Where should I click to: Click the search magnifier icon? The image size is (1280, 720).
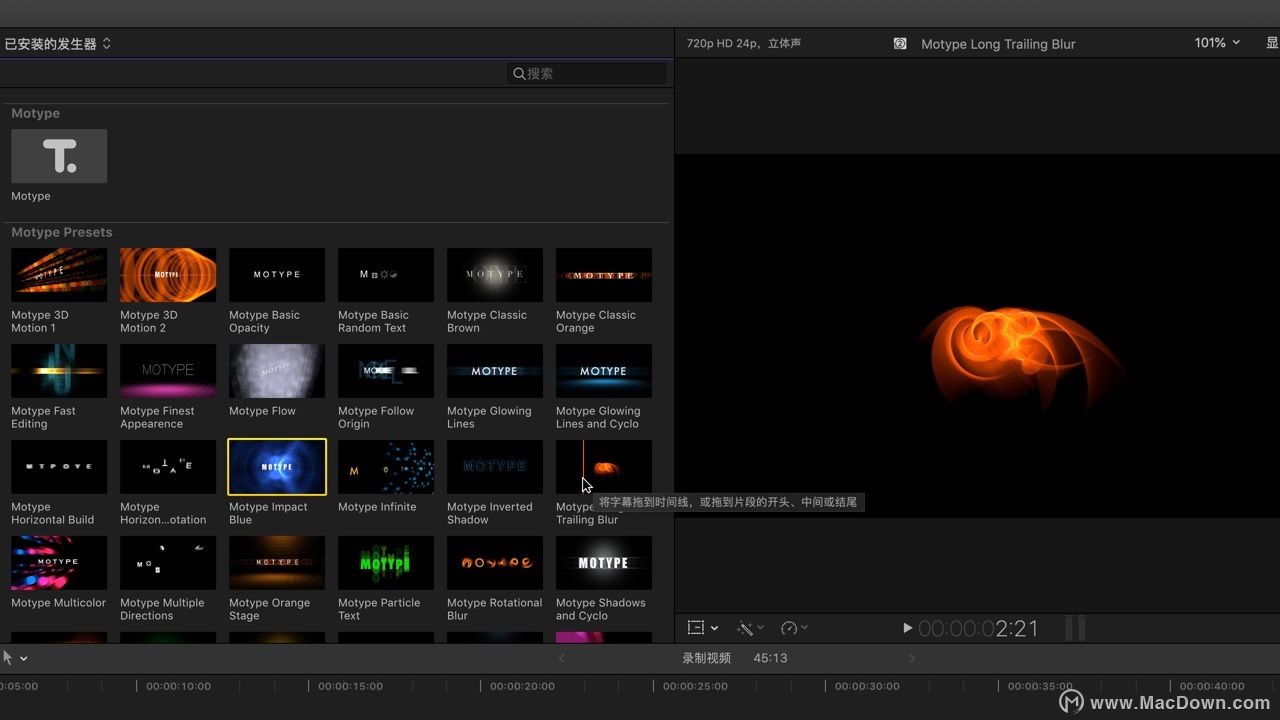519,73
